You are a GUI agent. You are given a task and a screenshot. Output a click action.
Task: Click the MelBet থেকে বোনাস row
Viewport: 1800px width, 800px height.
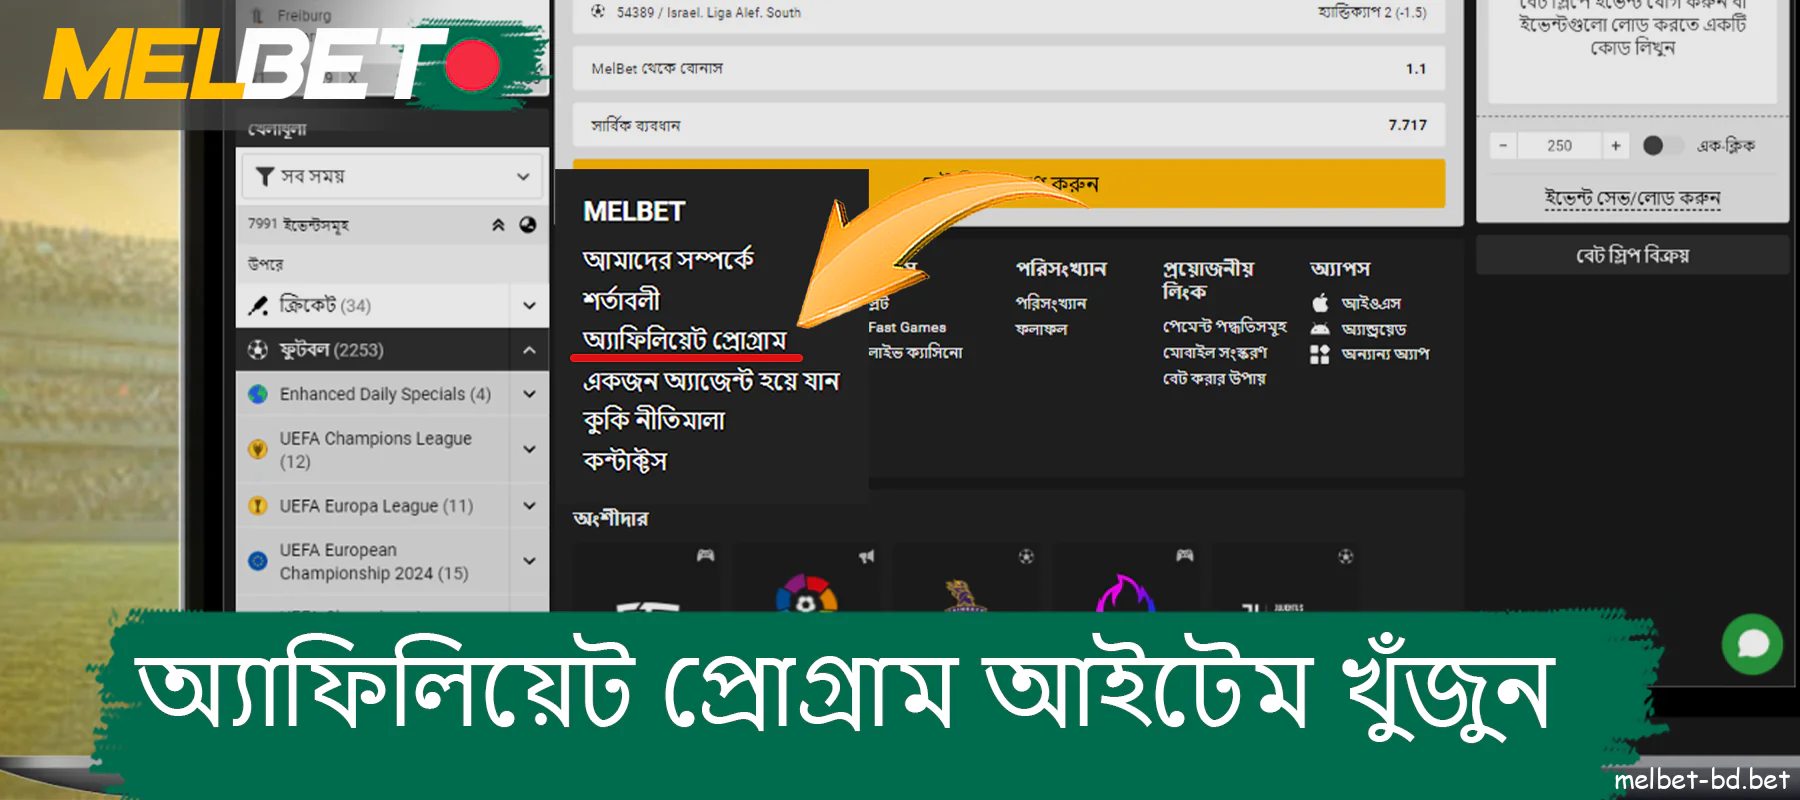point(1009,68)
